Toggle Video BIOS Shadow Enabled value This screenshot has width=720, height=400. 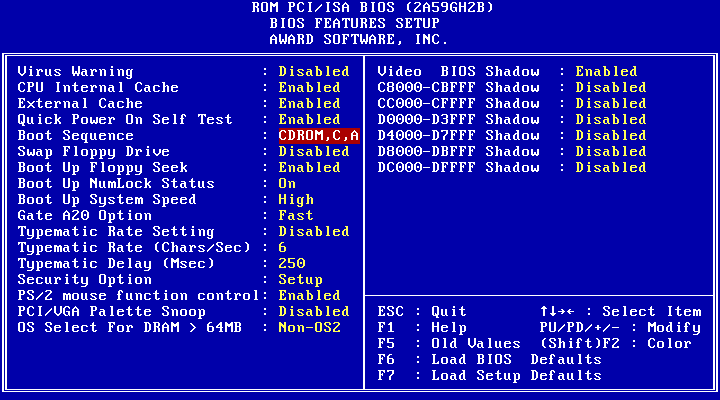click(x=606, y=71)
